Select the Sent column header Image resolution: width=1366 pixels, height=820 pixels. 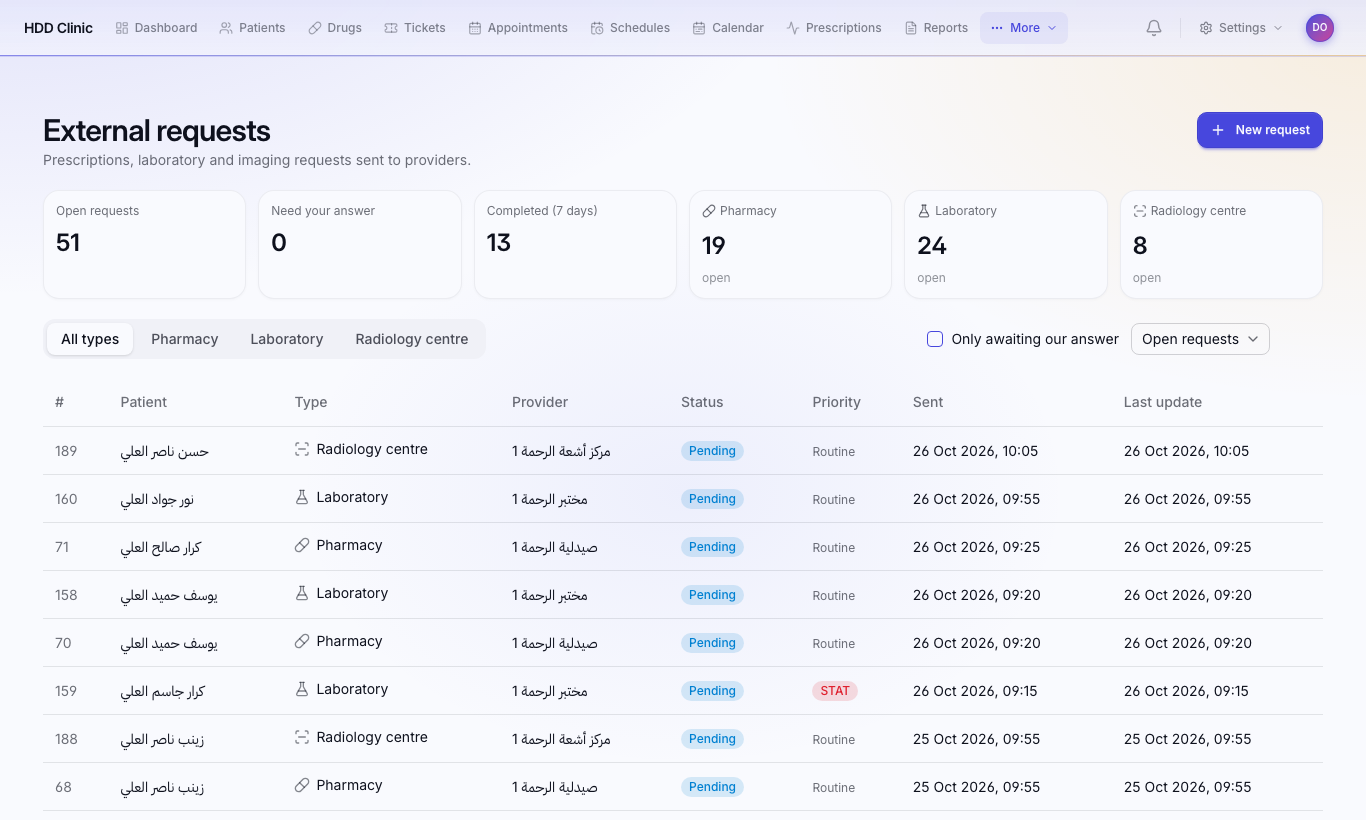[x=928, y=402]
